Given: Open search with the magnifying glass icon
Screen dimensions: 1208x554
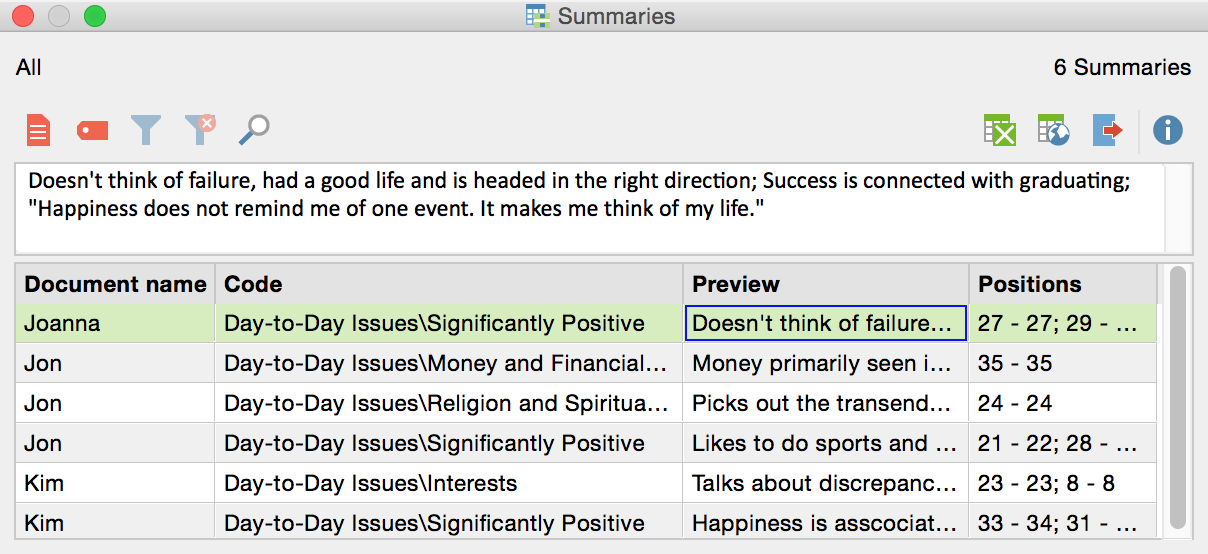Looking at the screenshot, I should [254, 130].
